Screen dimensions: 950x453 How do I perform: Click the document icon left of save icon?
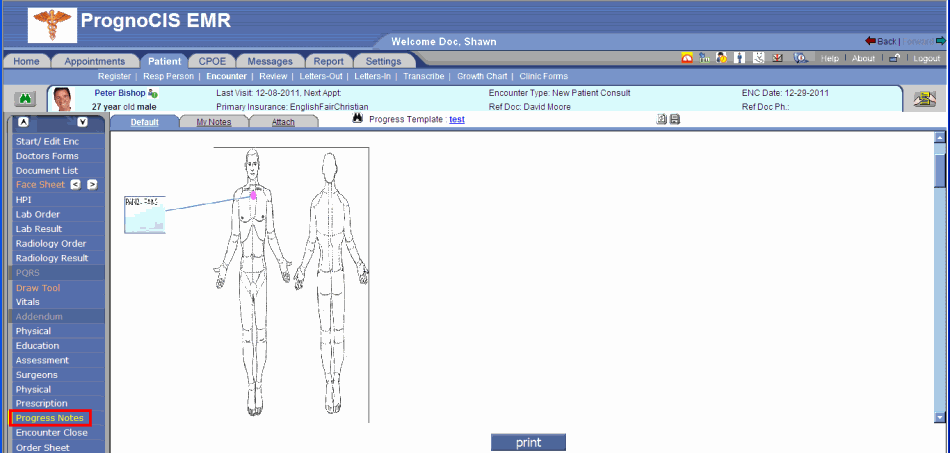point(662,119)
